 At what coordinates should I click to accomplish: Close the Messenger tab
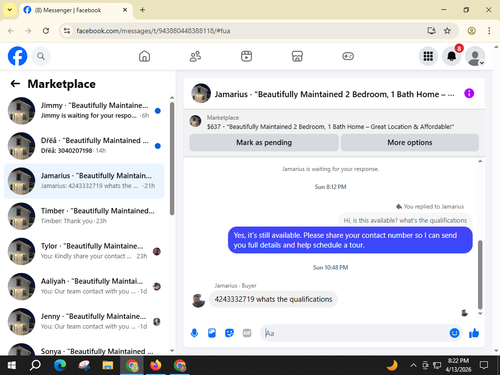coord(125,10)
